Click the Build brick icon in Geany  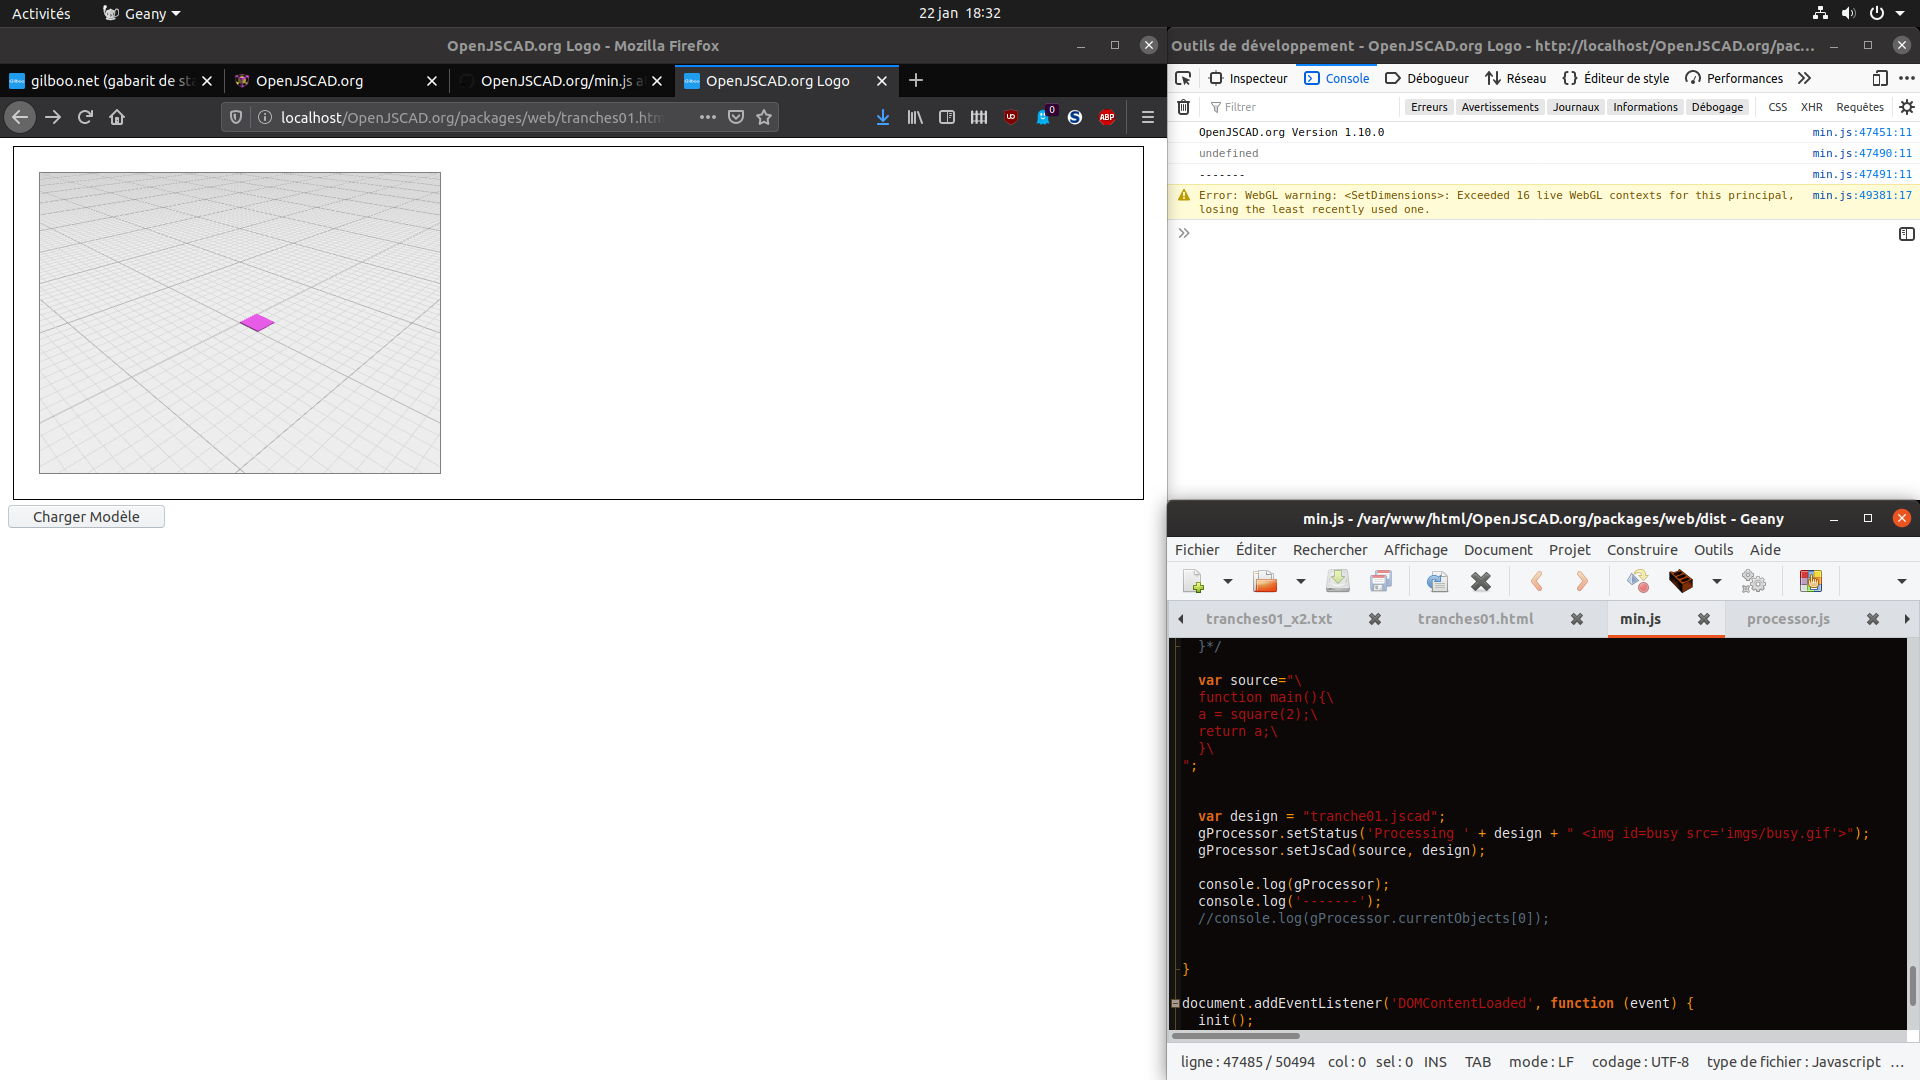[1682, 581]
